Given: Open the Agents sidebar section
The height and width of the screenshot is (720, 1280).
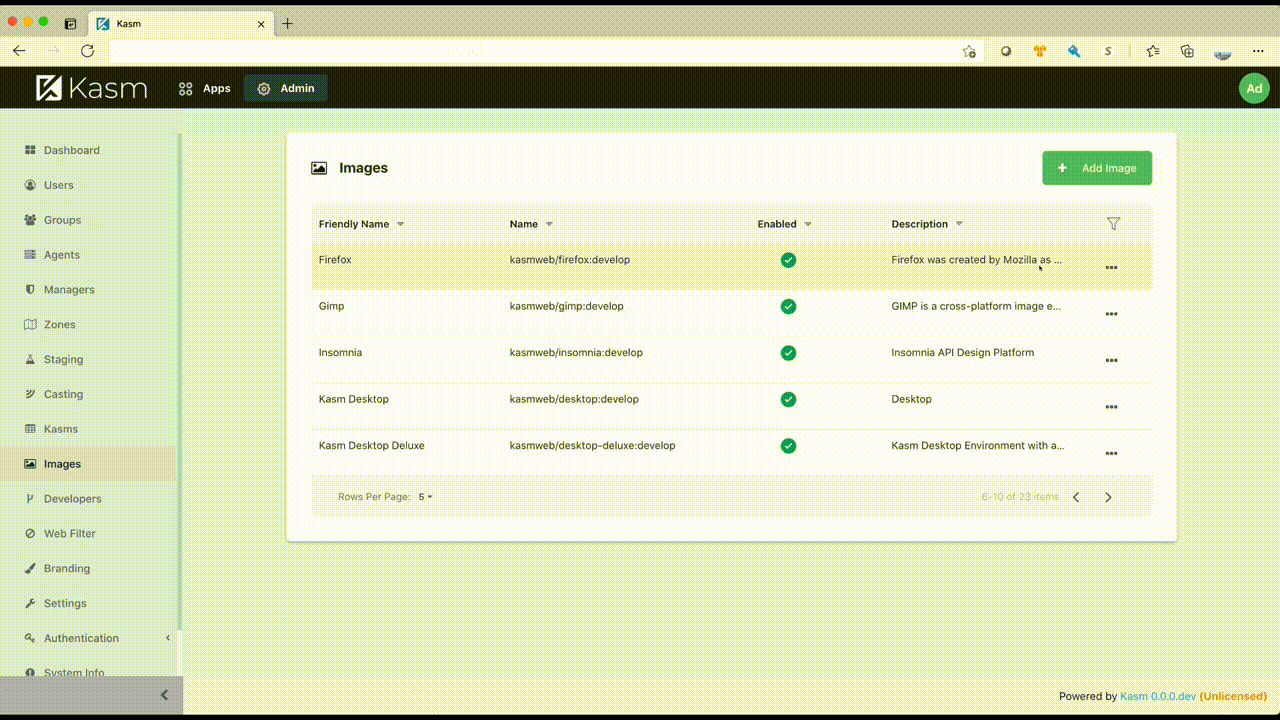Looking at the screenshot, I should [61, 255].
